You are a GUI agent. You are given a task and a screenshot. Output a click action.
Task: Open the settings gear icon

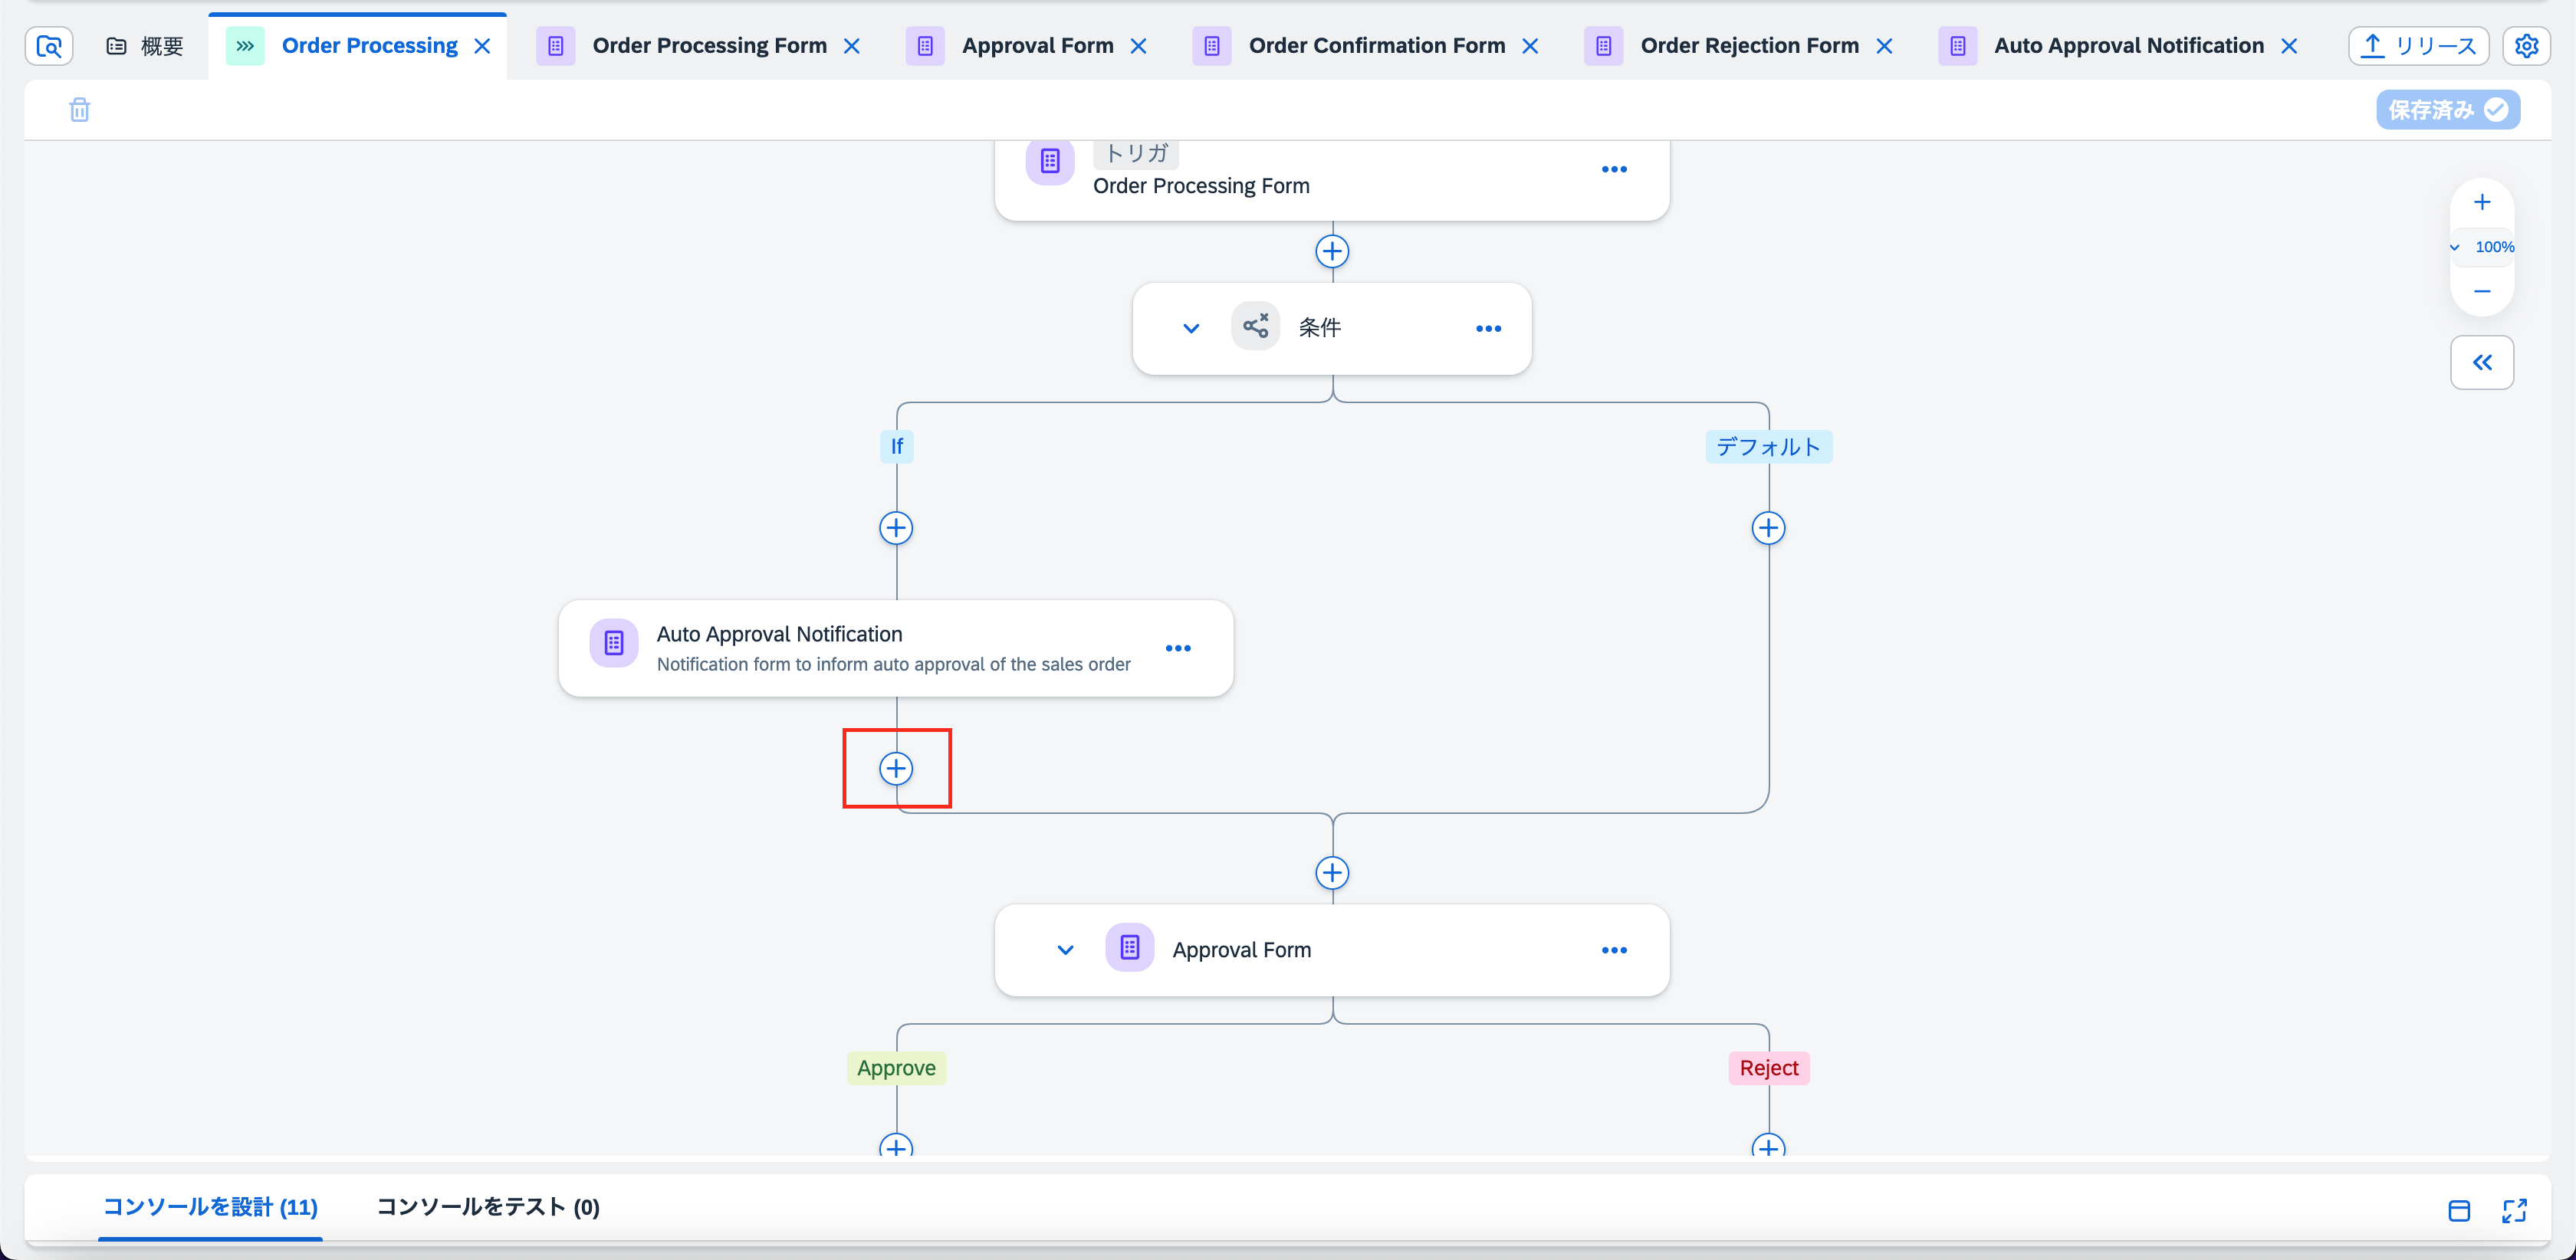point(2526,46)
